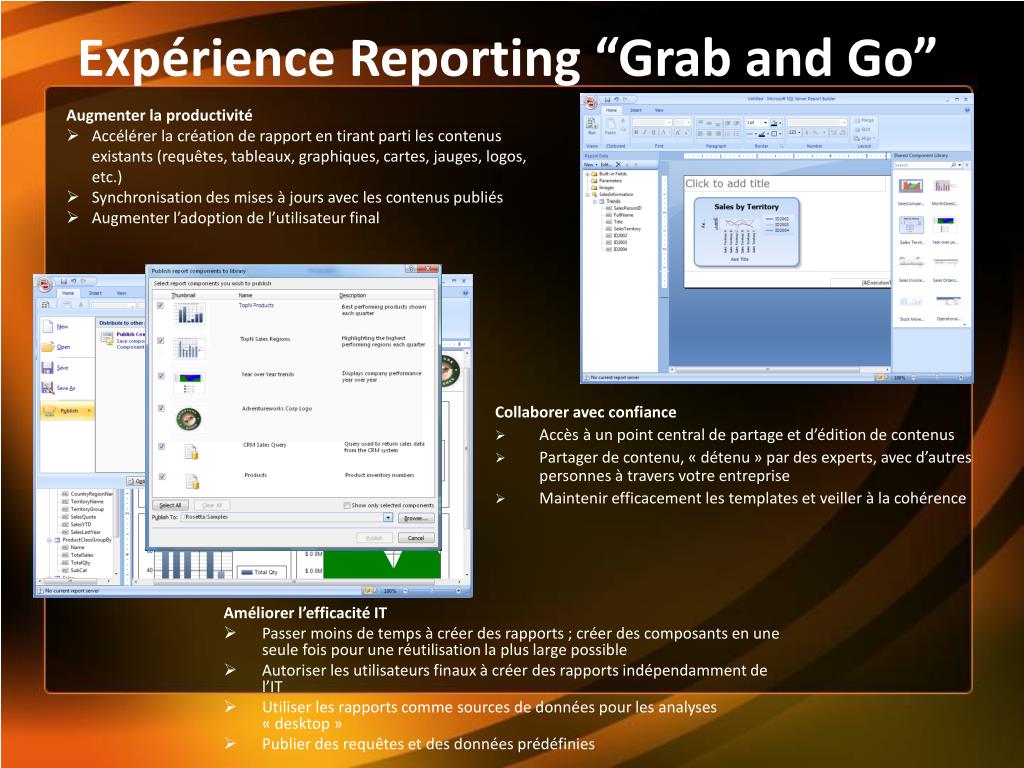Click the Save icon in Report Builder quick access toolbar

pos(607,100)
